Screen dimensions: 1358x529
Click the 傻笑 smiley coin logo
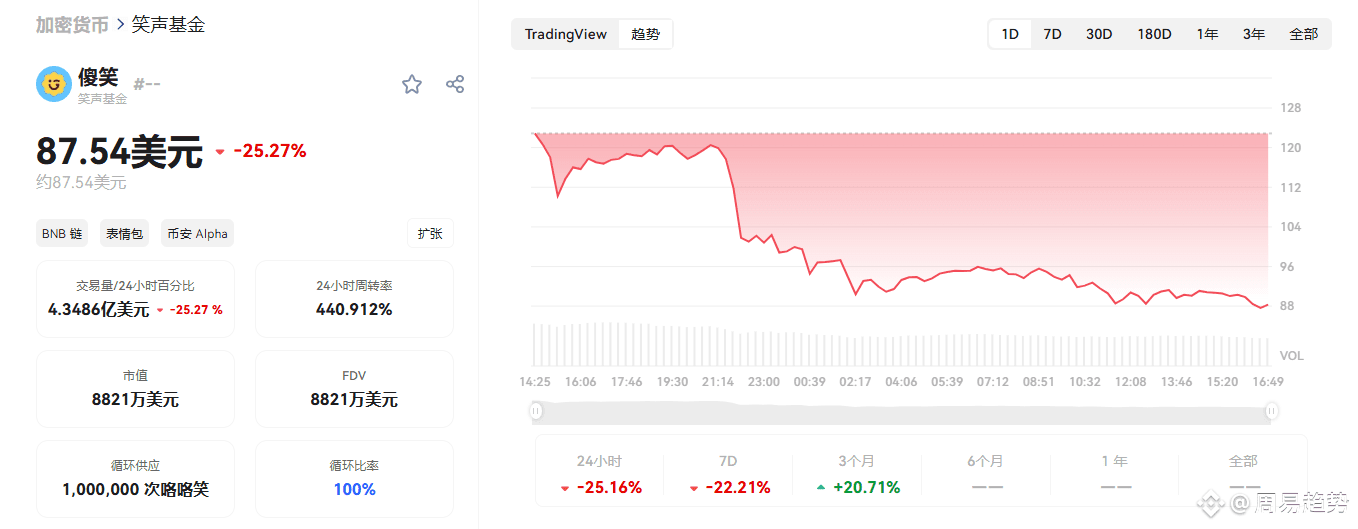click(x=53, y=84)
